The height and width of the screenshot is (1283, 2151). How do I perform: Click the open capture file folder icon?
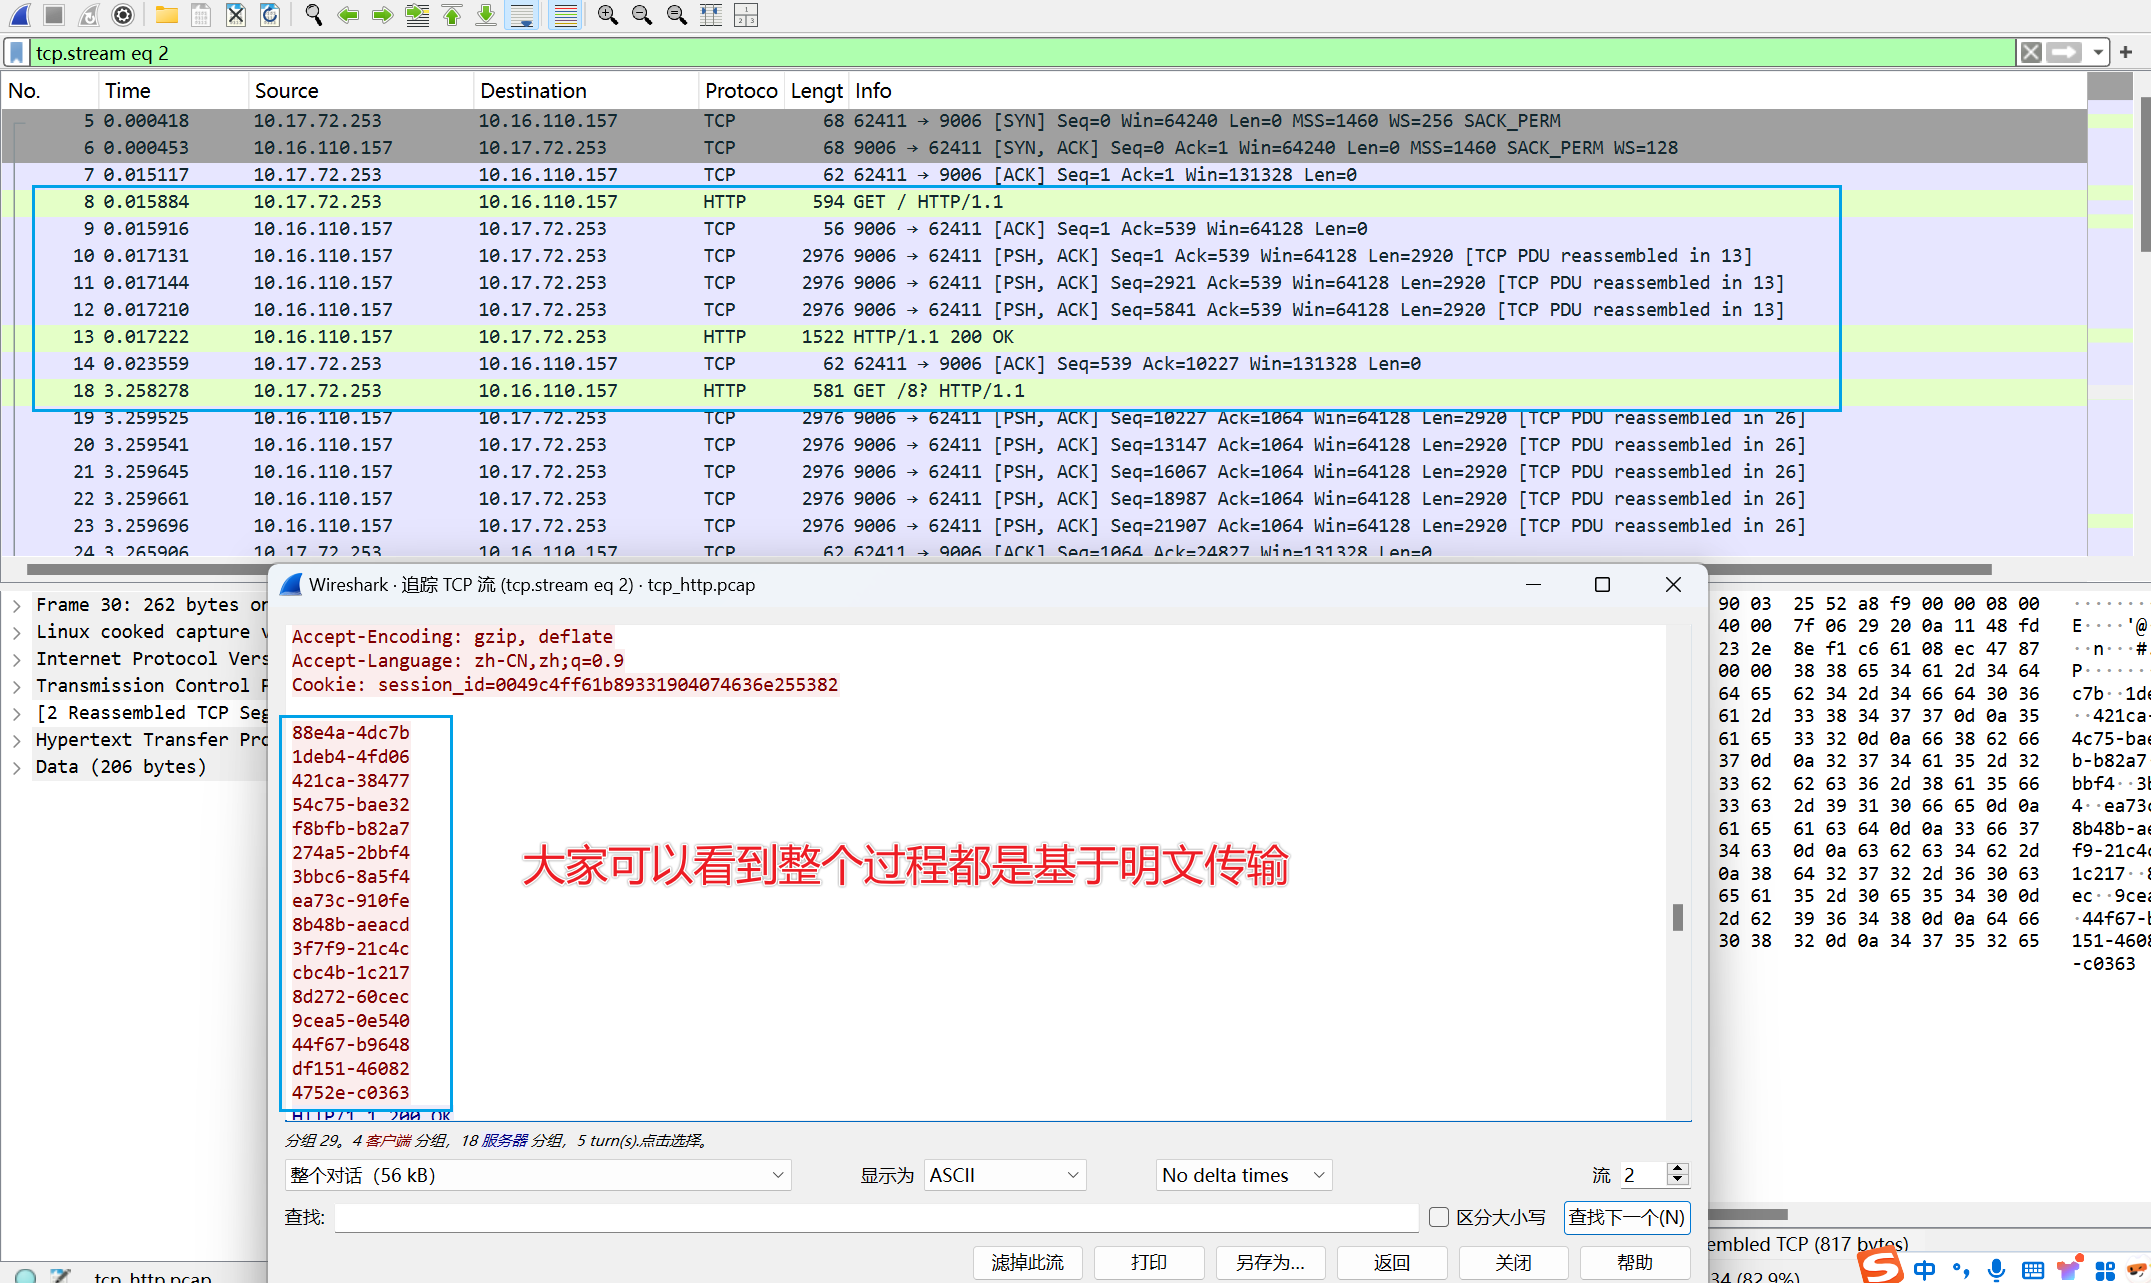click(x=166, y=15)
